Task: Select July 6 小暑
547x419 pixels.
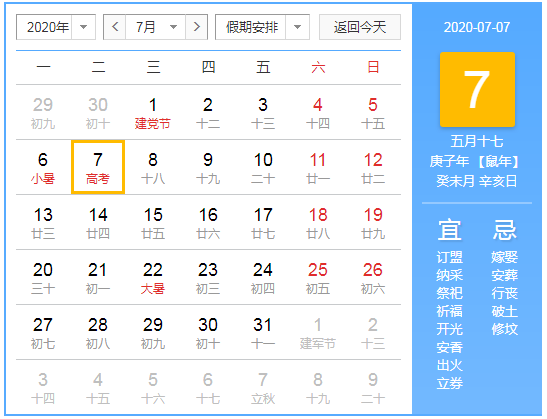Action: pos(43,168)
